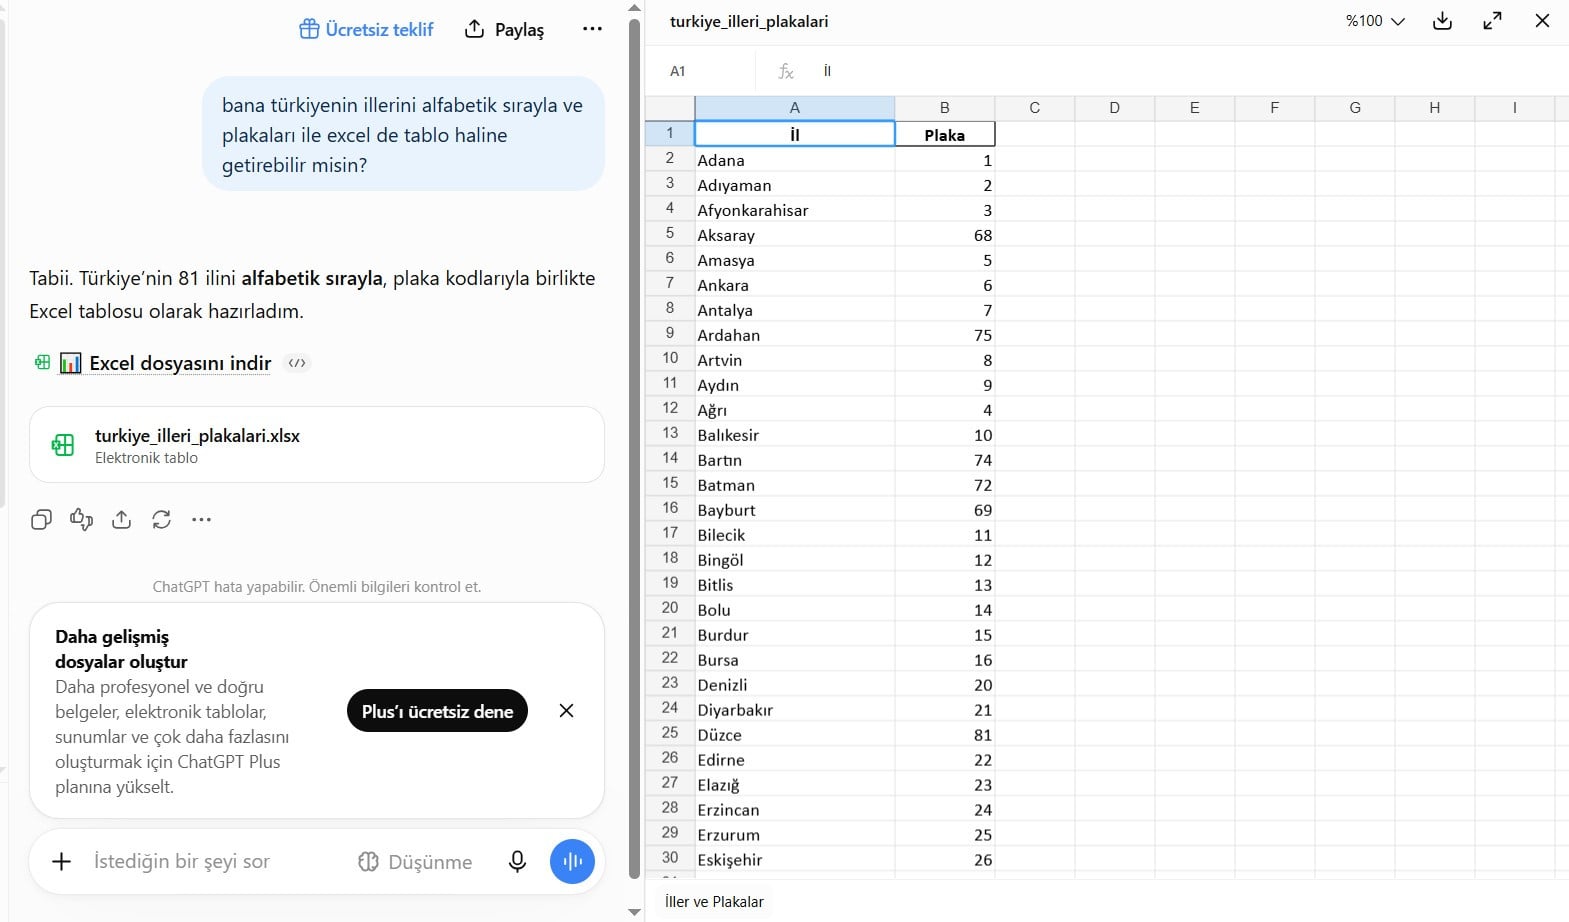1569x922 pixels.
Task: Click the chat scrollbar down arrow
Action: [x=634, y=912]
